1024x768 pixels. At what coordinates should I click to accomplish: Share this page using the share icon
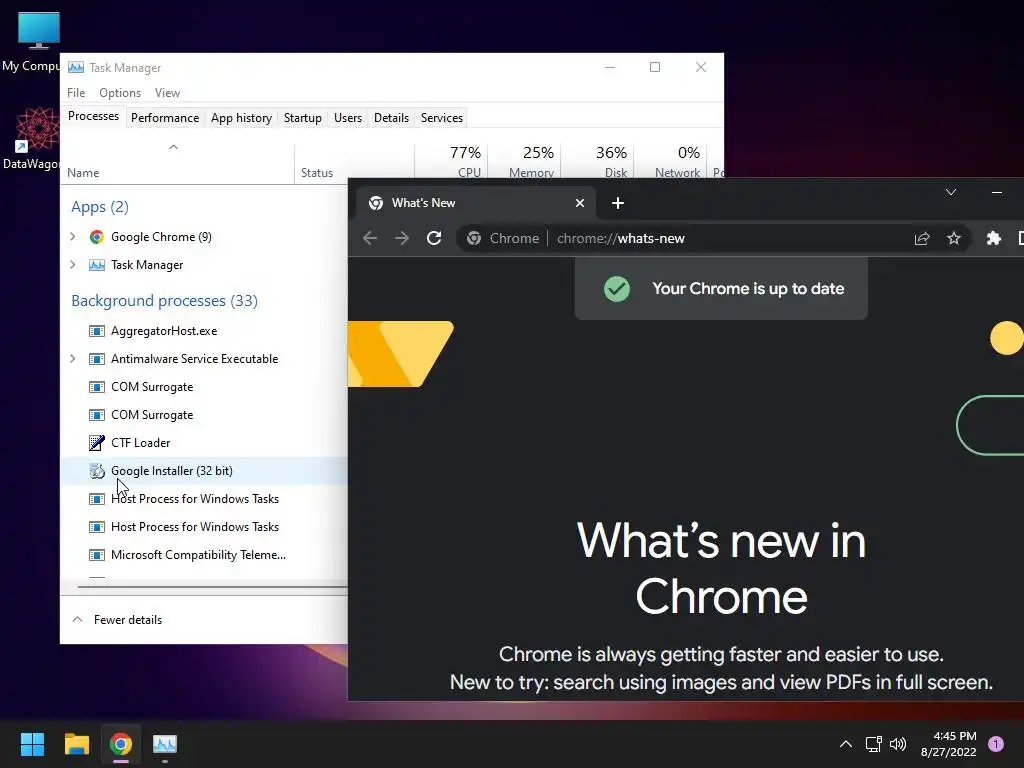tap(921, 238)
